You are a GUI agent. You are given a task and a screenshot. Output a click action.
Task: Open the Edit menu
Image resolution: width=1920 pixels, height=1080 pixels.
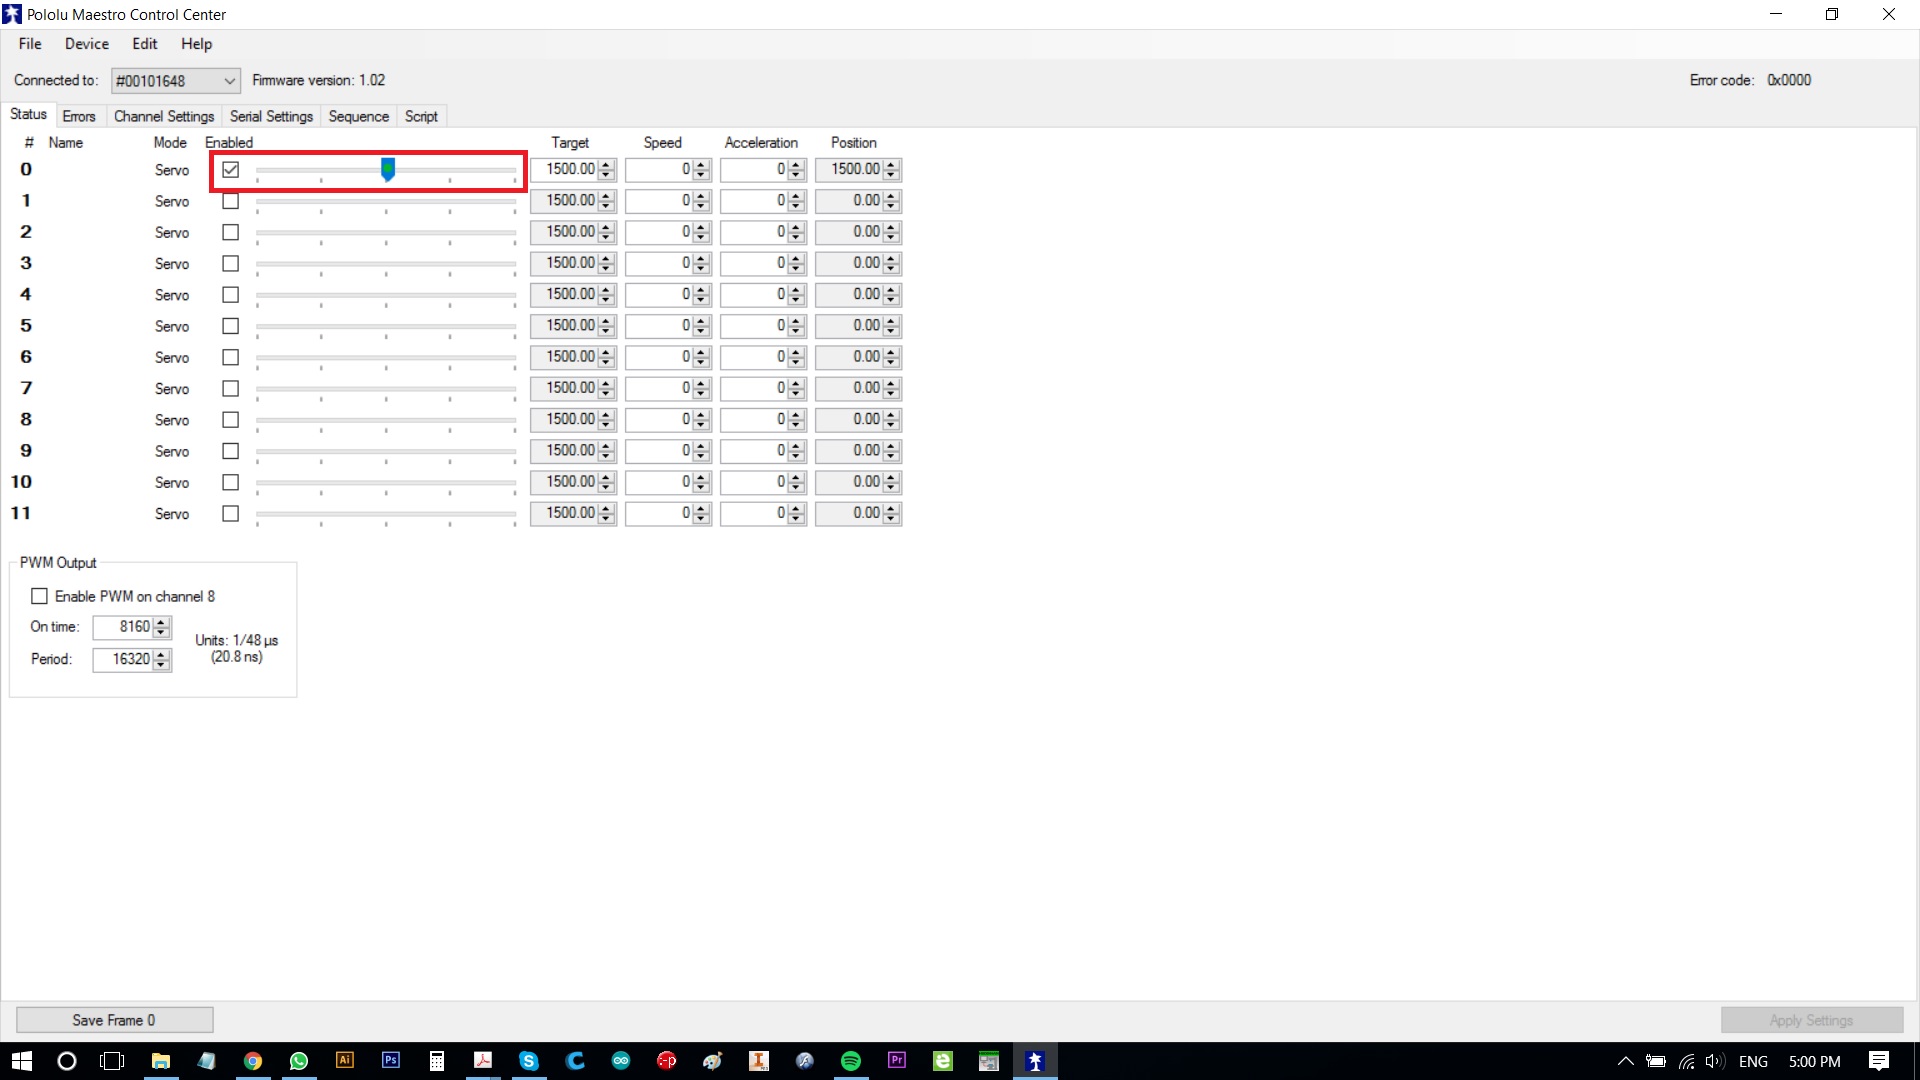point(145,44)
